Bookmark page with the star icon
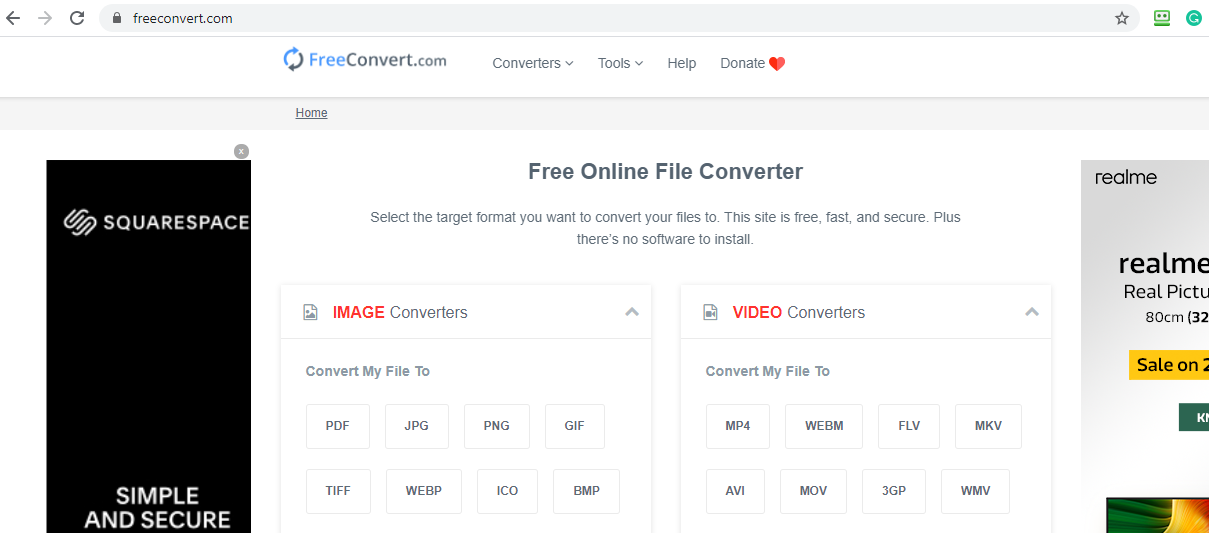This screenshot has height=533, width=1209. point(1122,18)
